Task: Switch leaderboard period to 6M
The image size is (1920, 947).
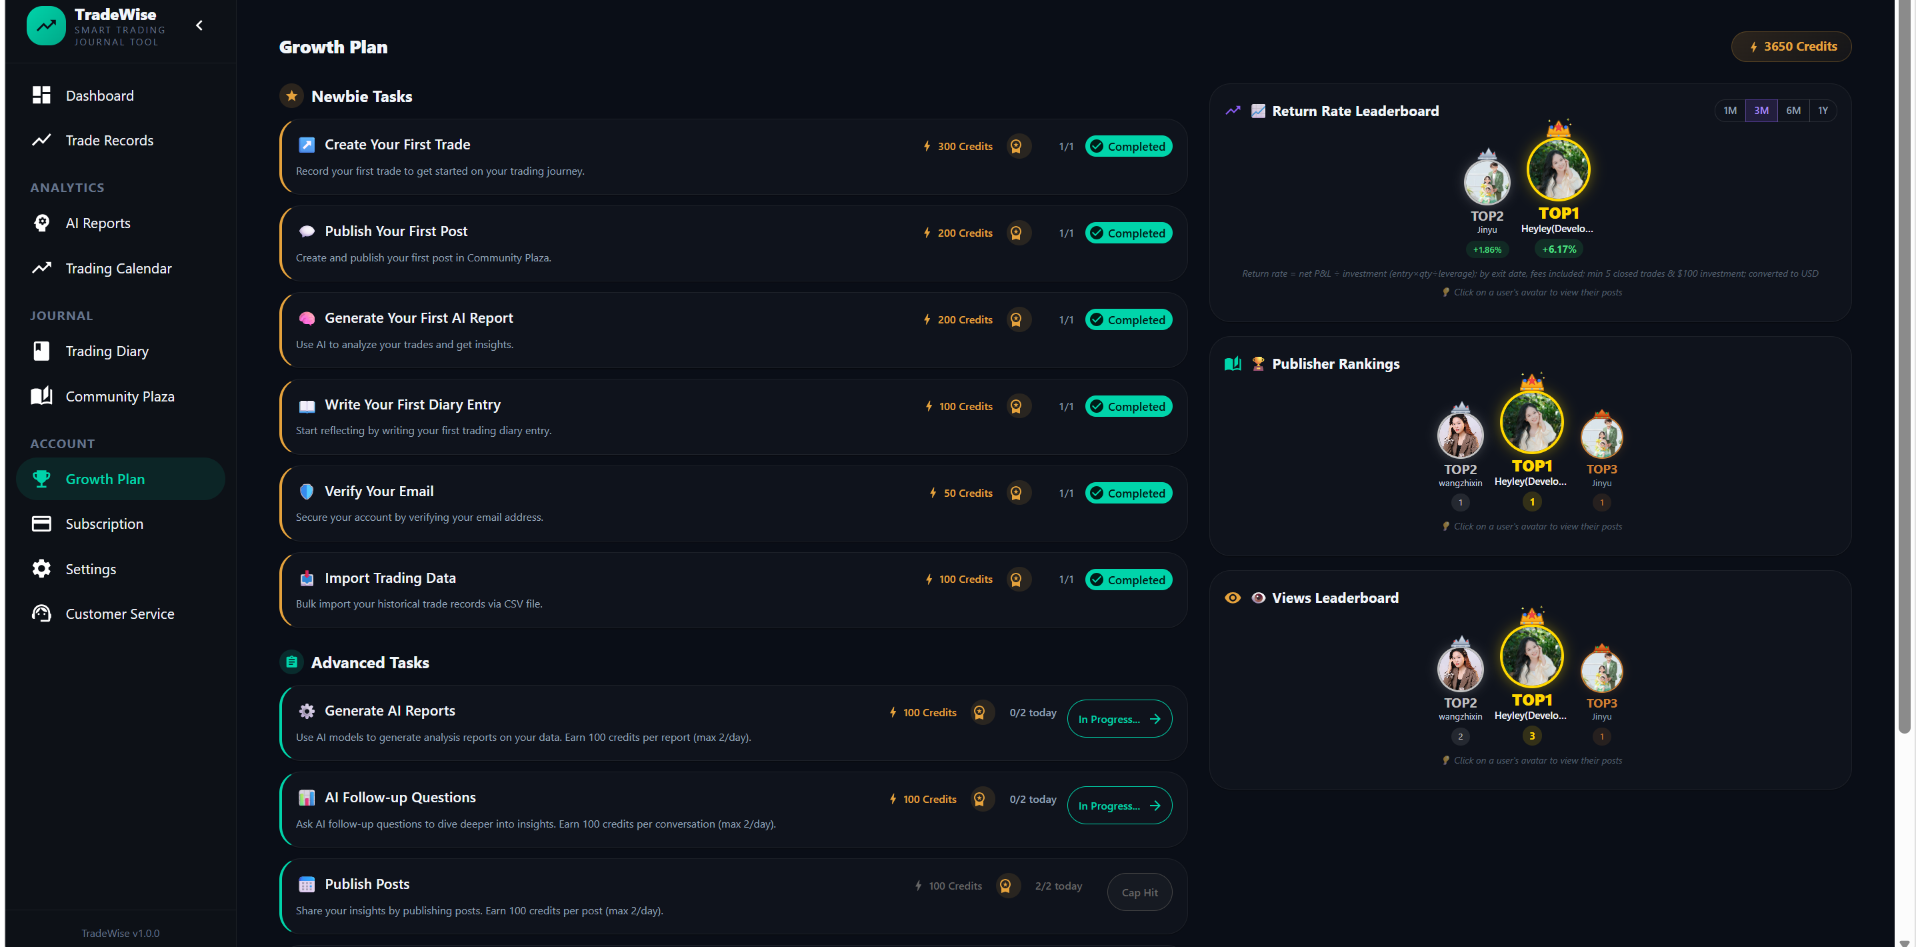Action: [x=1793, y=111]
